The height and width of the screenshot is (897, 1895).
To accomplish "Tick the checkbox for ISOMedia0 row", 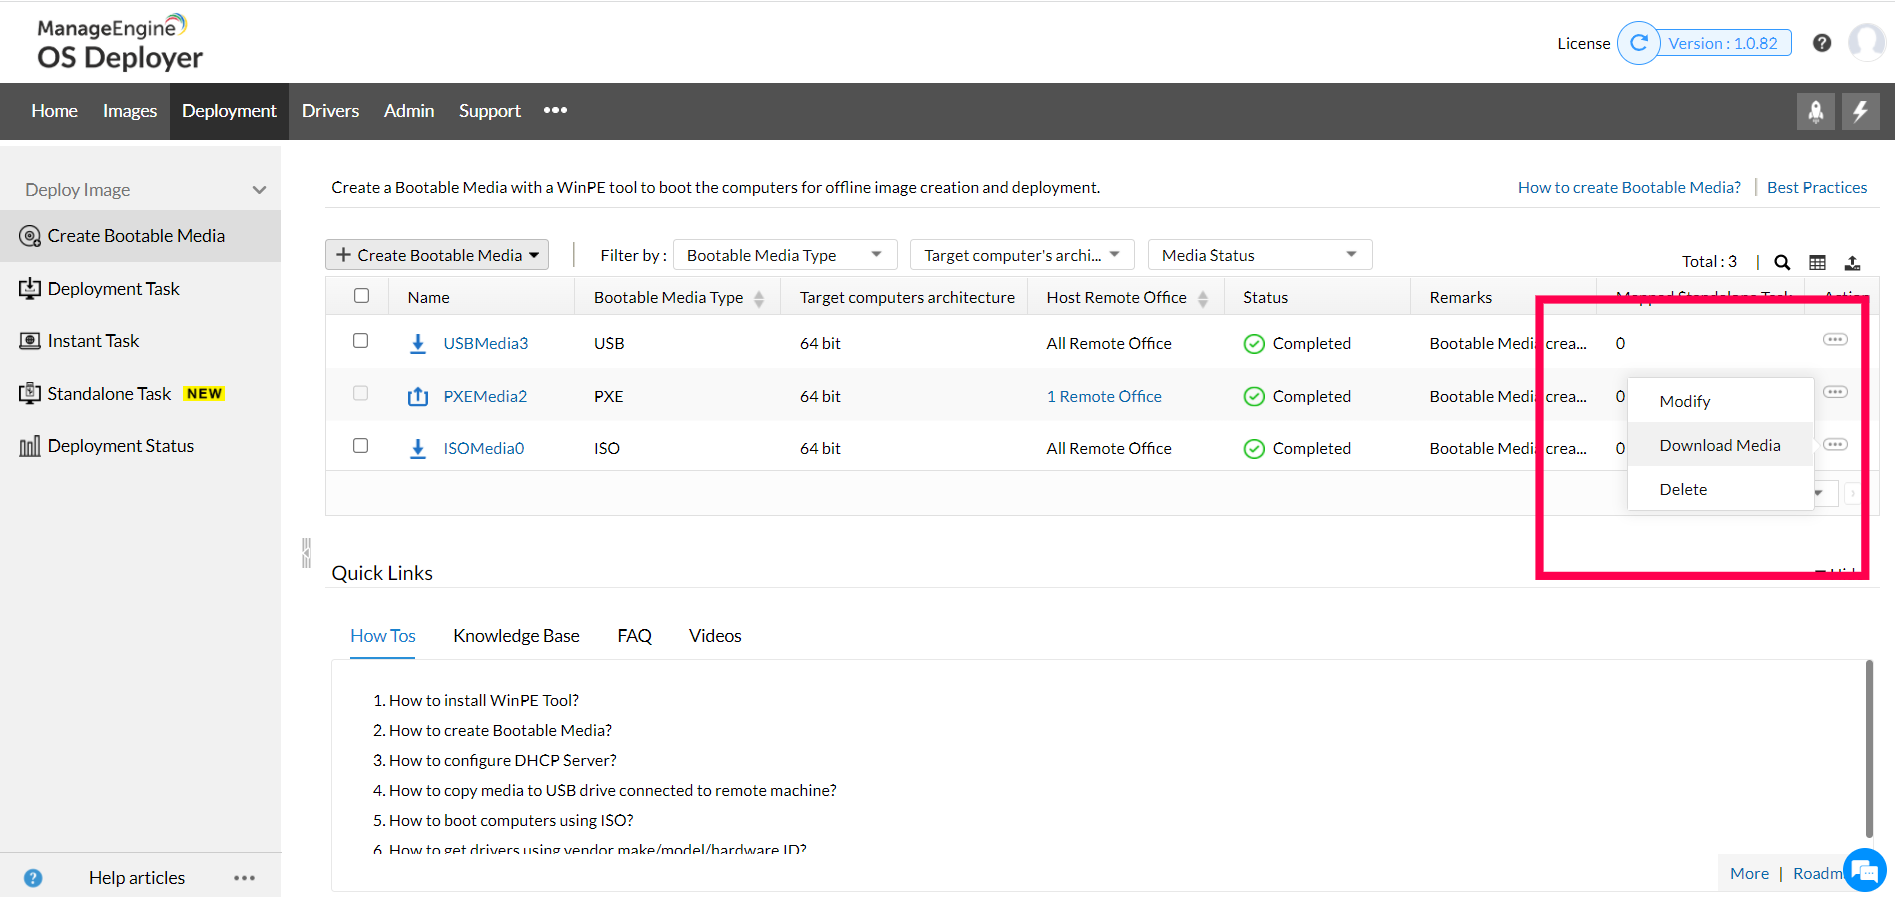I will 361,446.
